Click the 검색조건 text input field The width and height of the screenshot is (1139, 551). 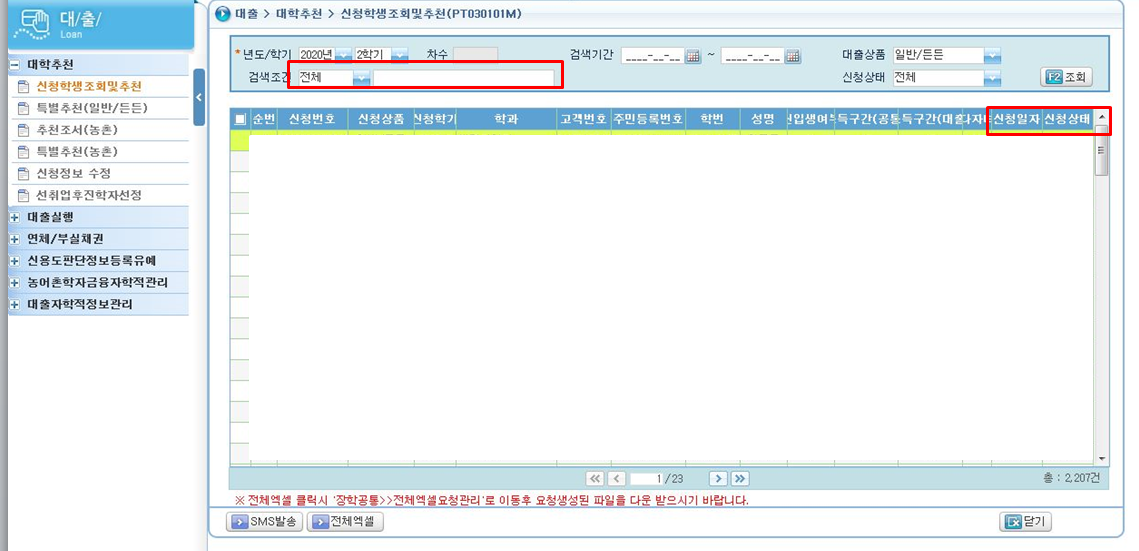463,77
